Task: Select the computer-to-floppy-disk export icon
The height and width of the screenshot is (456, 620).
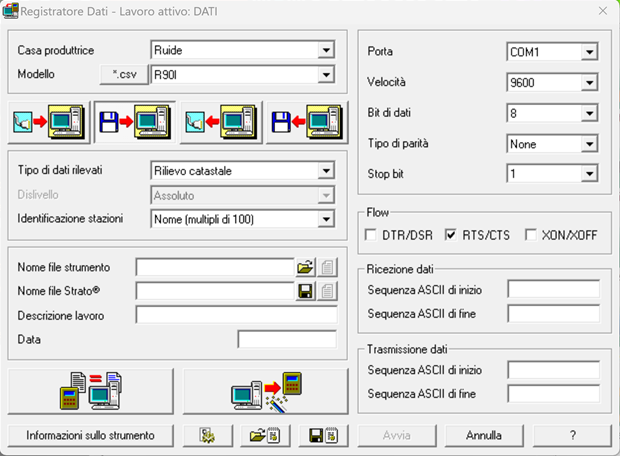Action: click(306, 123)
